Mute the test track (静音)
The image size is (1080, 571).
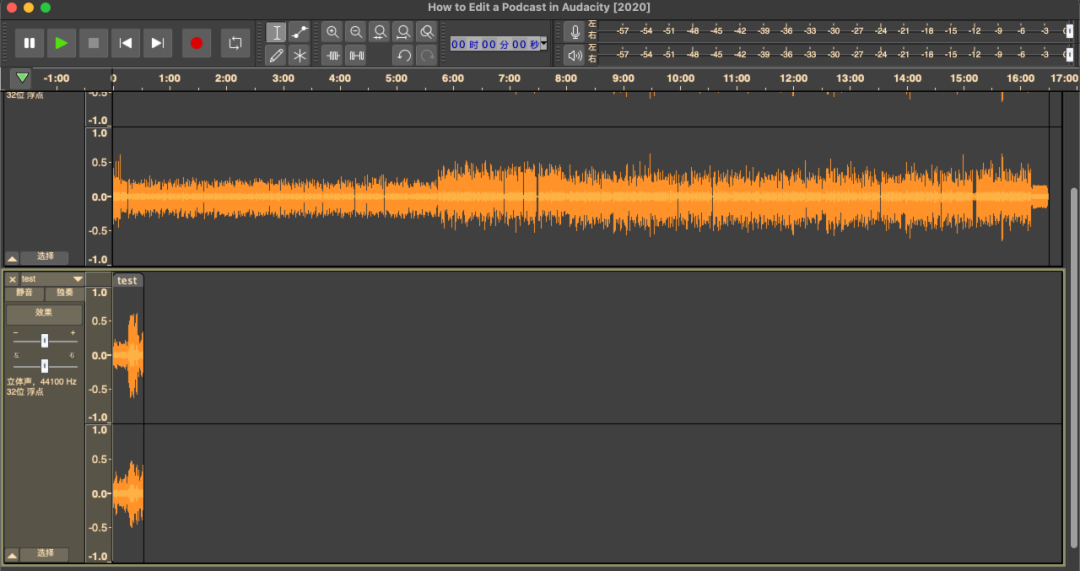(x=24, y=293)
